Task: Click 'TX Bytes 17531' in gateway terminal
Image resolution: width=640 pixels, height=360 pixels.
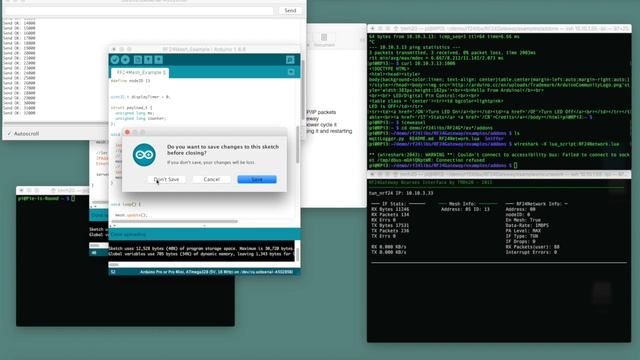Action: (x=390, y=225)
